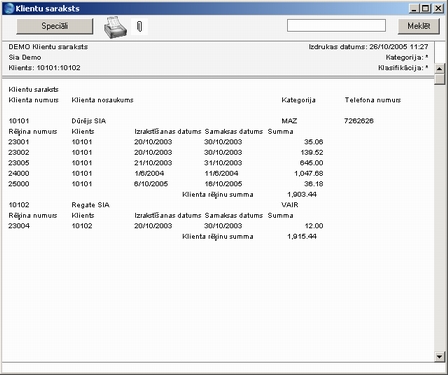This screenshot has width=448, height=375.
Task: Click the Speciāli button
Action: click(x=55, y=26)
